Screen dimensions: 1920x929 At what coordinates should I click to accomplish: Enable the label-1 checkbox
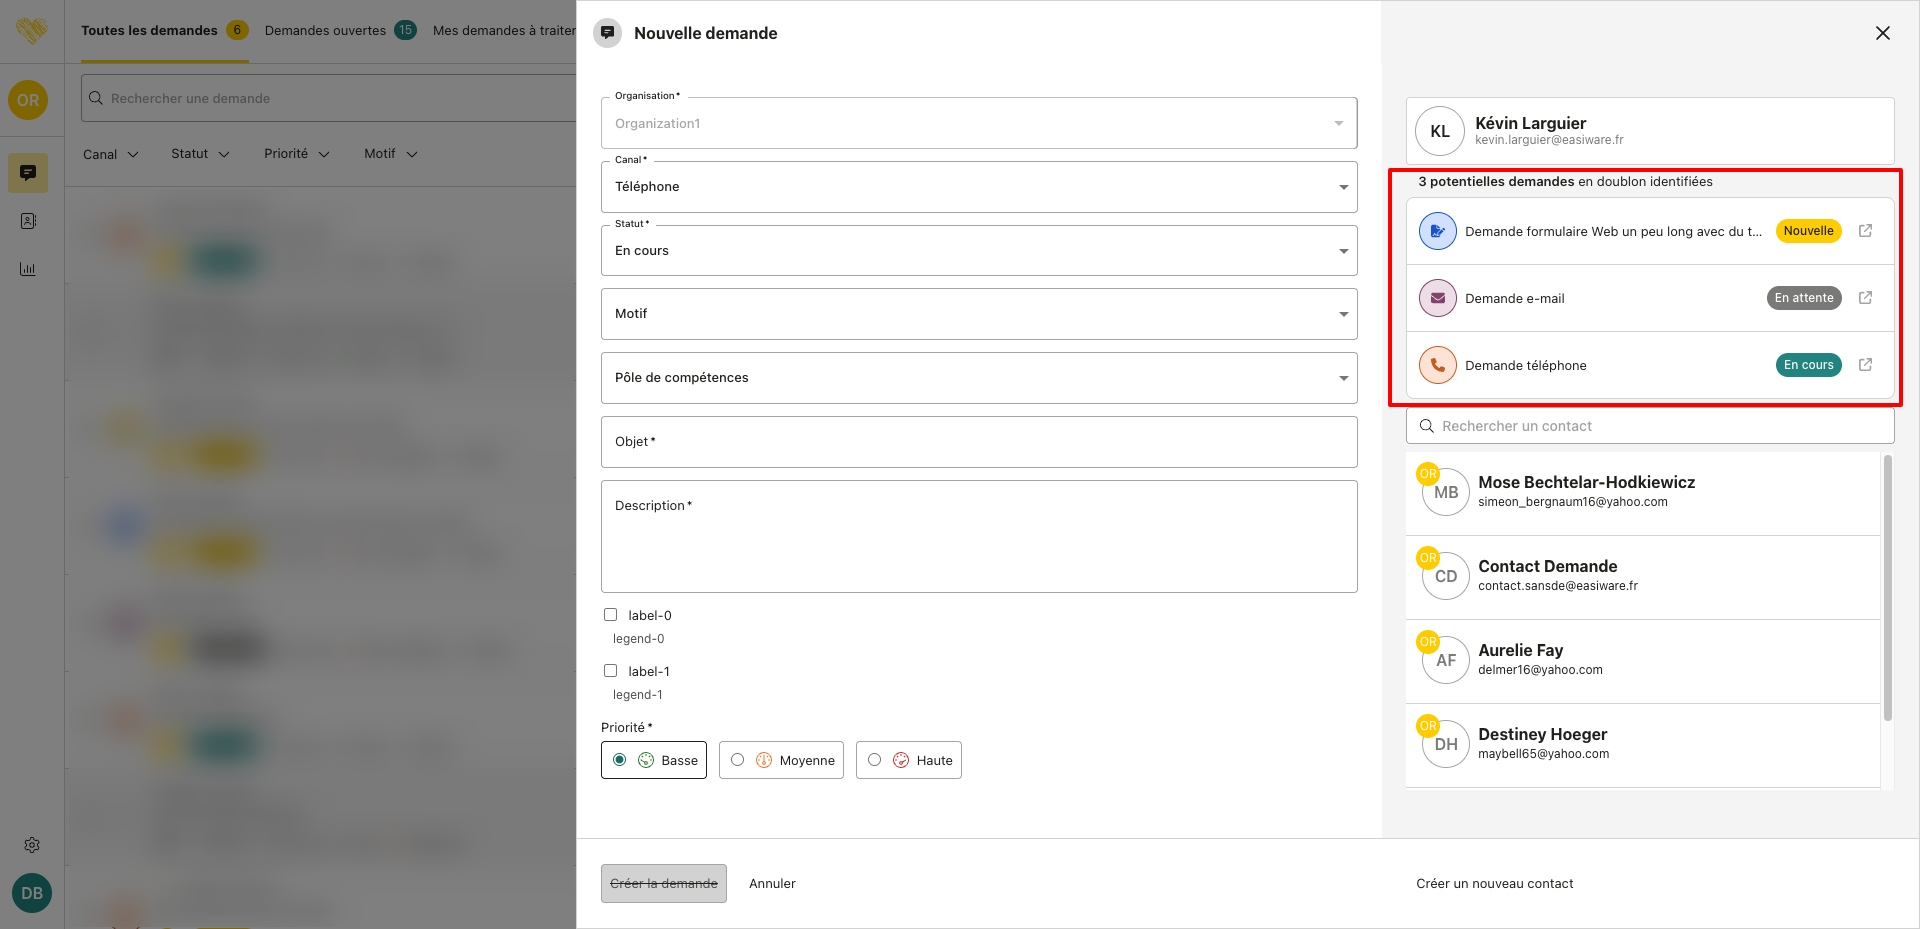610,671
